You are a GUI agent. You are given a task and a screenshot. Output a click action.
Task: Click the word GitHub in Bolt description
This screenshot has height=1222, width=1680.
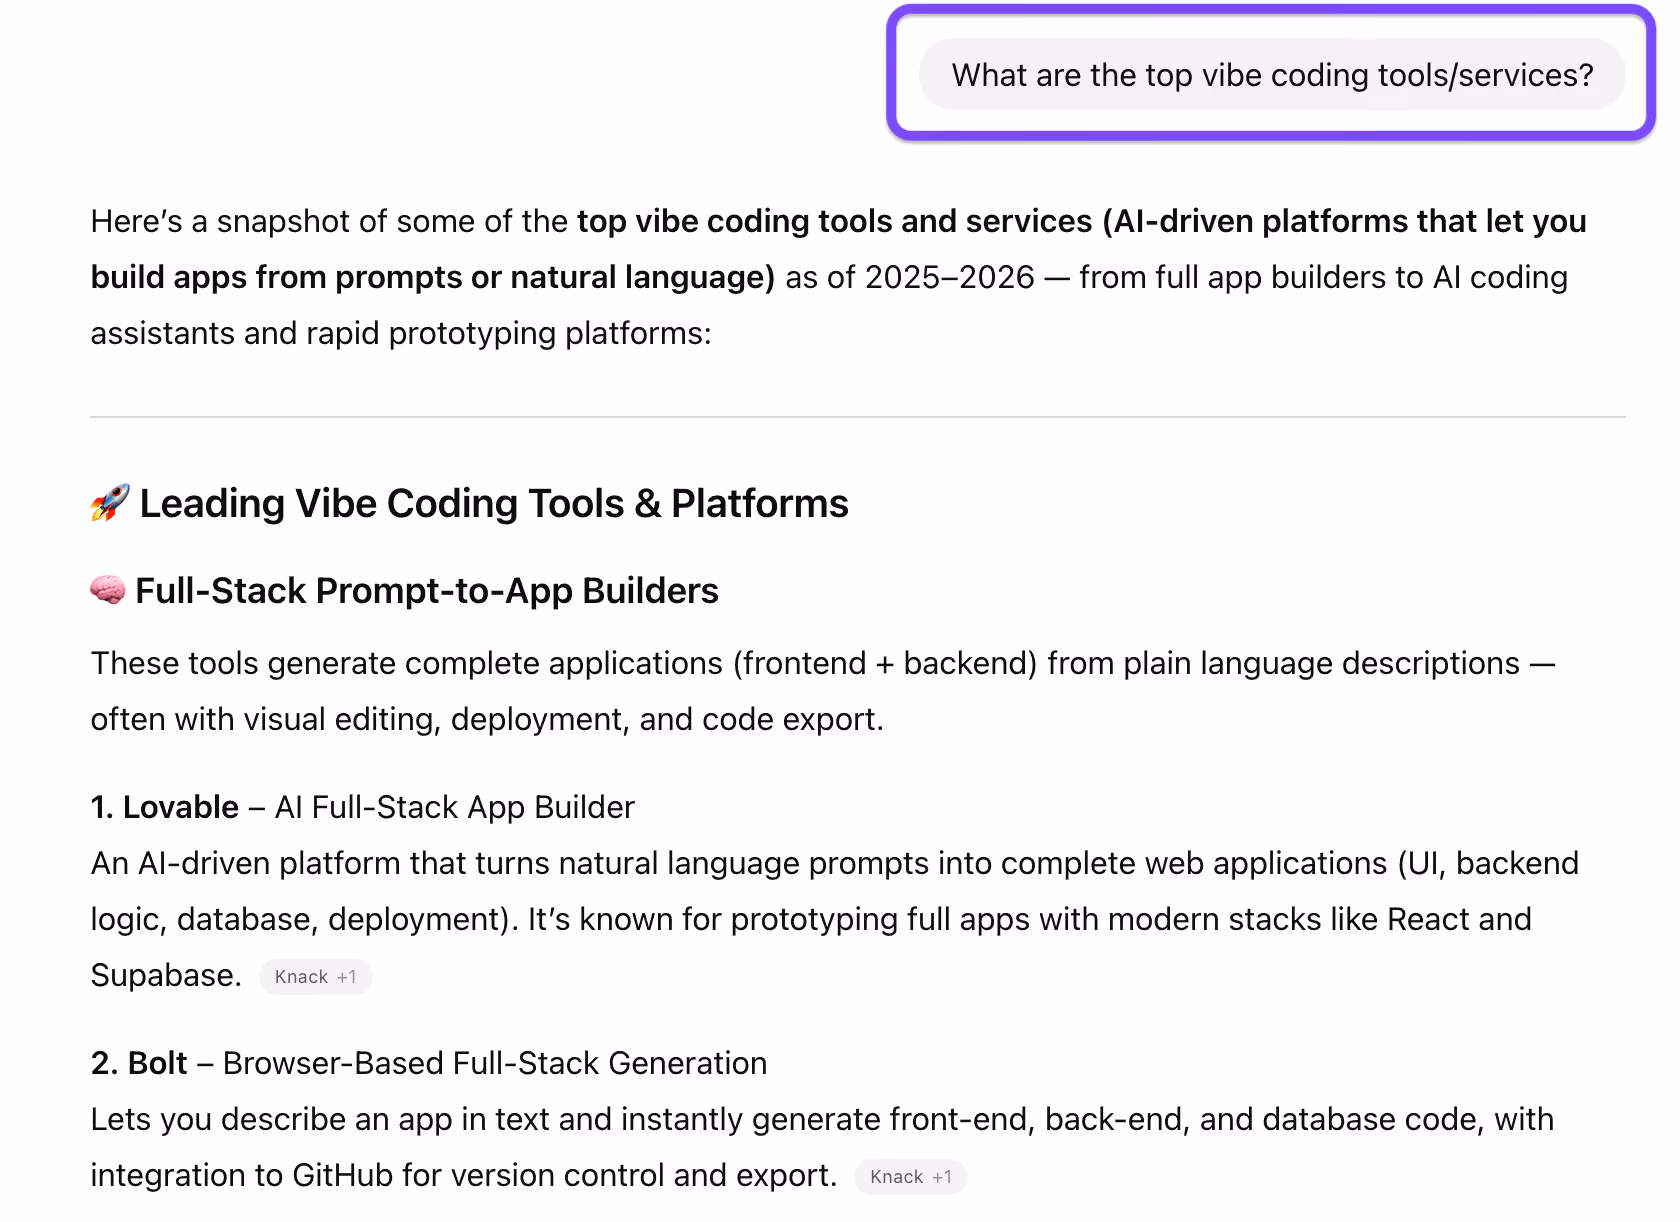pyautogui.click(x=343, y=1175)
